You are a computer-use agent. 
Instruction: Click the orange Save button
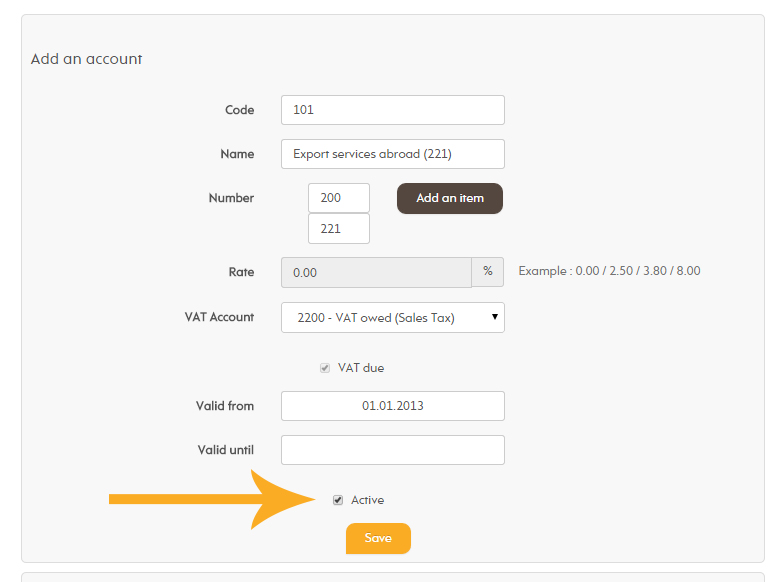[378, 538]
